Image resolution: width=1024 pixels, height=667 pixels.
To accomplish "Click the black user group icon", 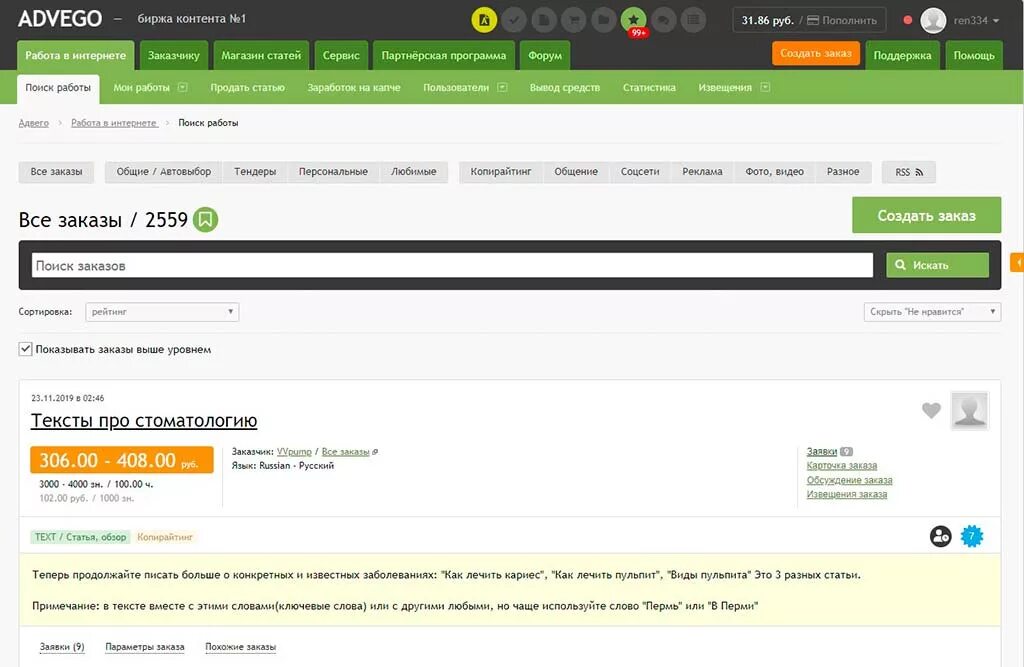I will coord(940,536).
